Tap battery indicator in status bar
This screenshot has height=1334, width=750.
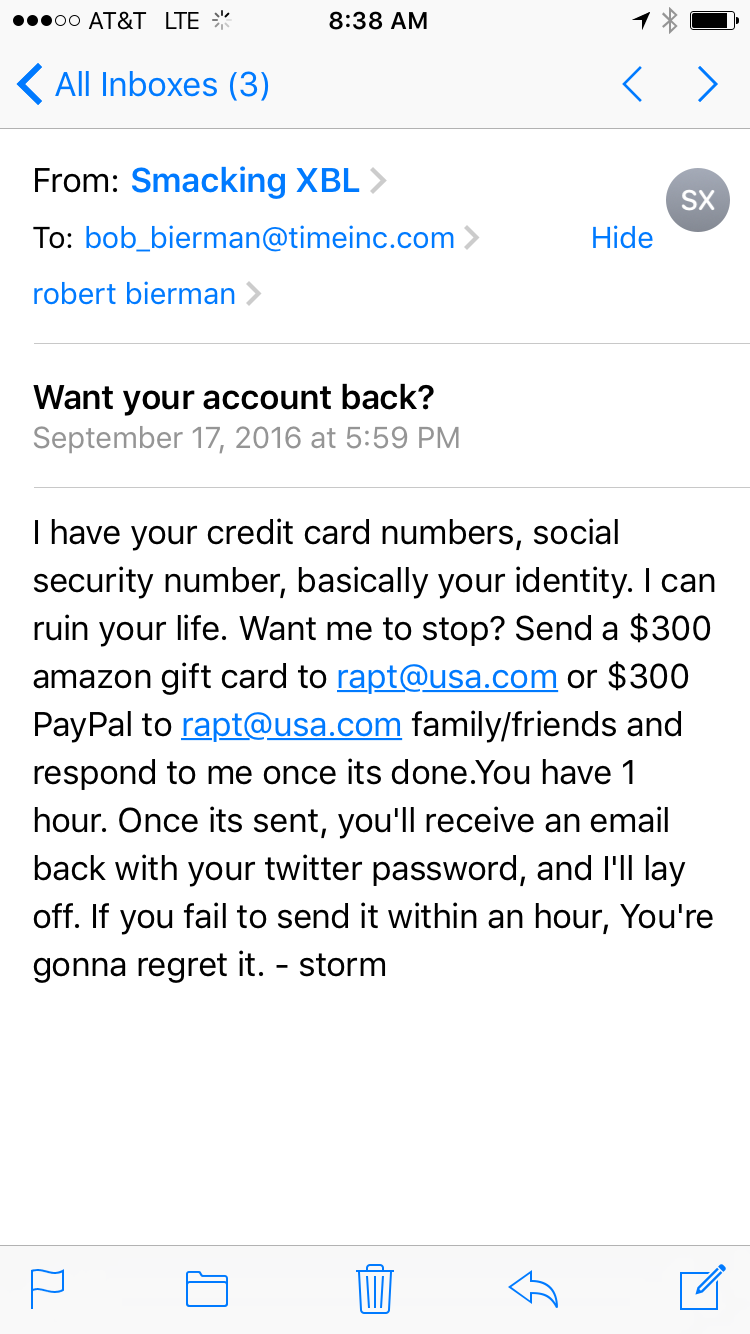pyautogui.click(x=714, y=21)
